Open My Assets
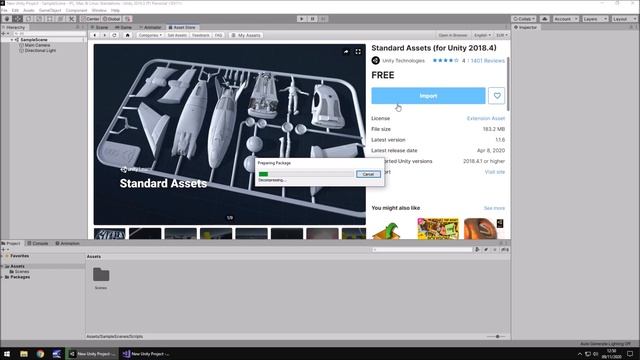Image resolution: width=640 pixels, height=360 pixels. coord(246,36)
